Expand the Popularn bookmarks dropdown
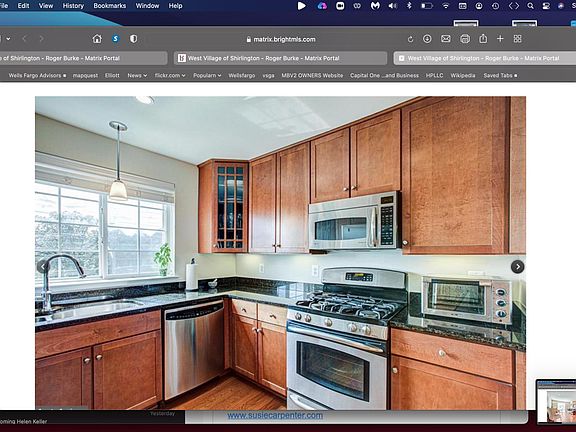The height and width of the screenshot is (432, 576). 207,75
